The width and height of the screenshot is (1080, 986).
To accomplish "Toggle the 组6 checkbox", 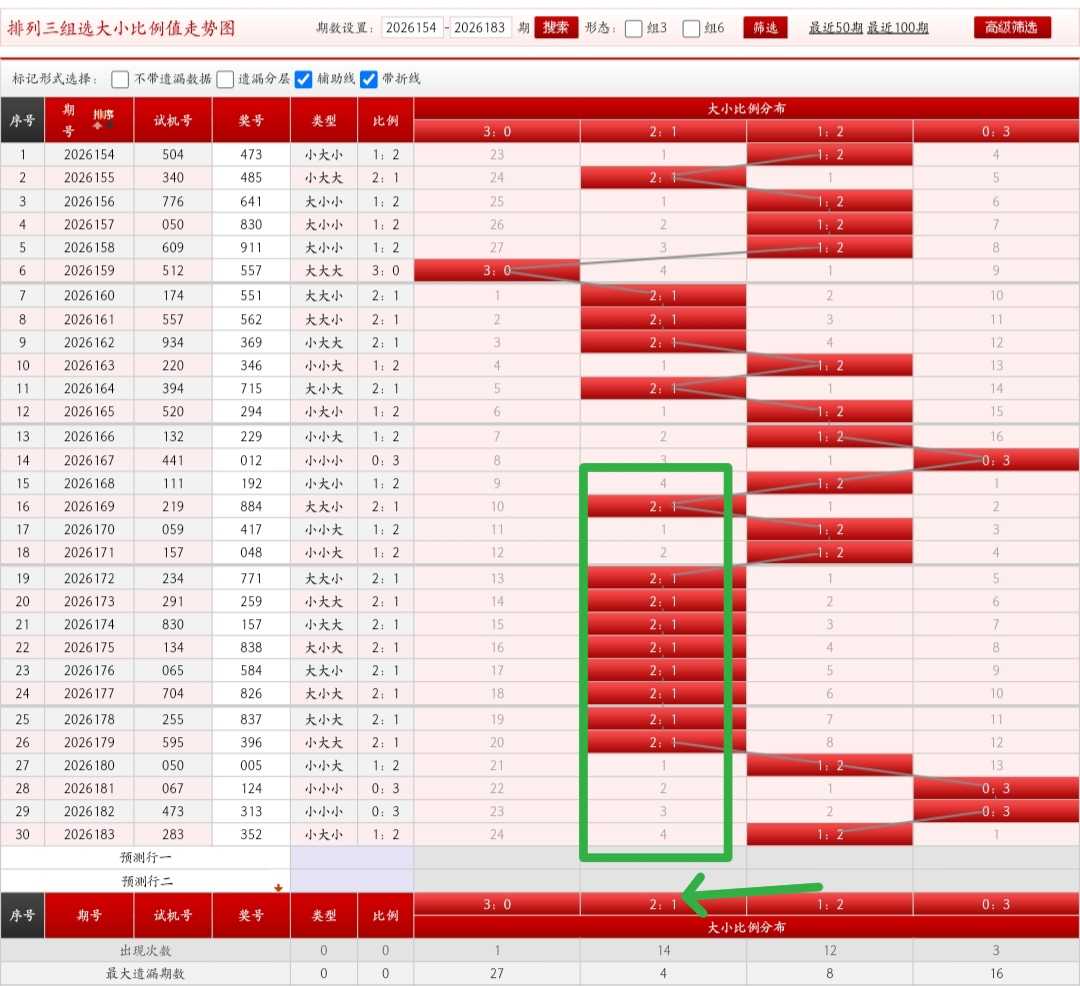I will (x=692, y=28).
